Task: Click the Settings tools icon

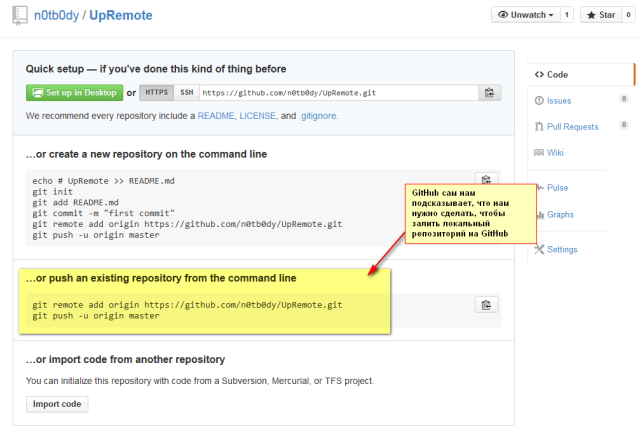Action: click(539, 249)
